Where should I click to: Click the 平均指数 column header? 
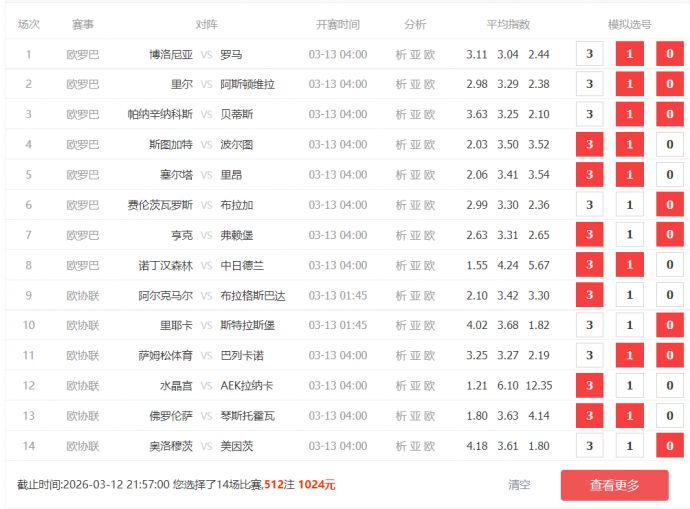click(508, 24)
